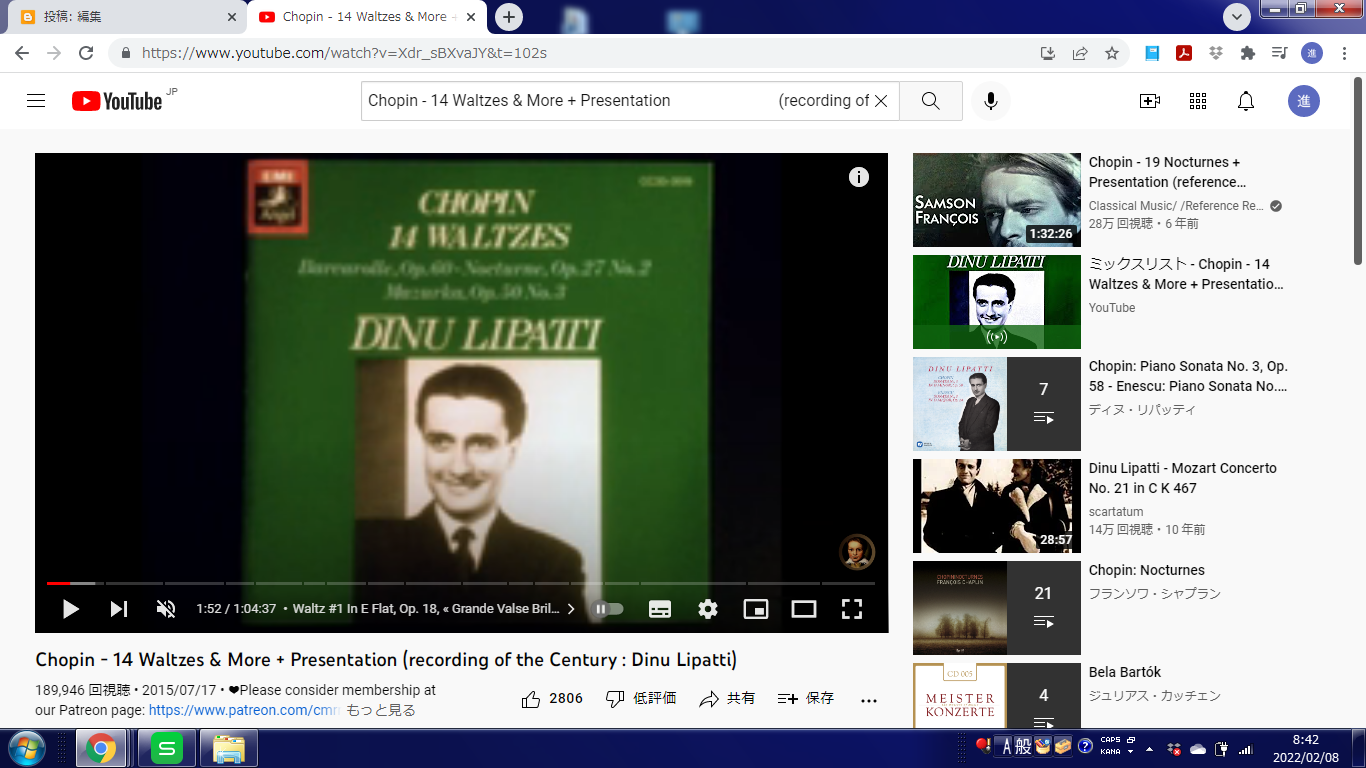This screenshot has height=768, width=1366.
Task: Open a new browser tab
Action: 509,17
